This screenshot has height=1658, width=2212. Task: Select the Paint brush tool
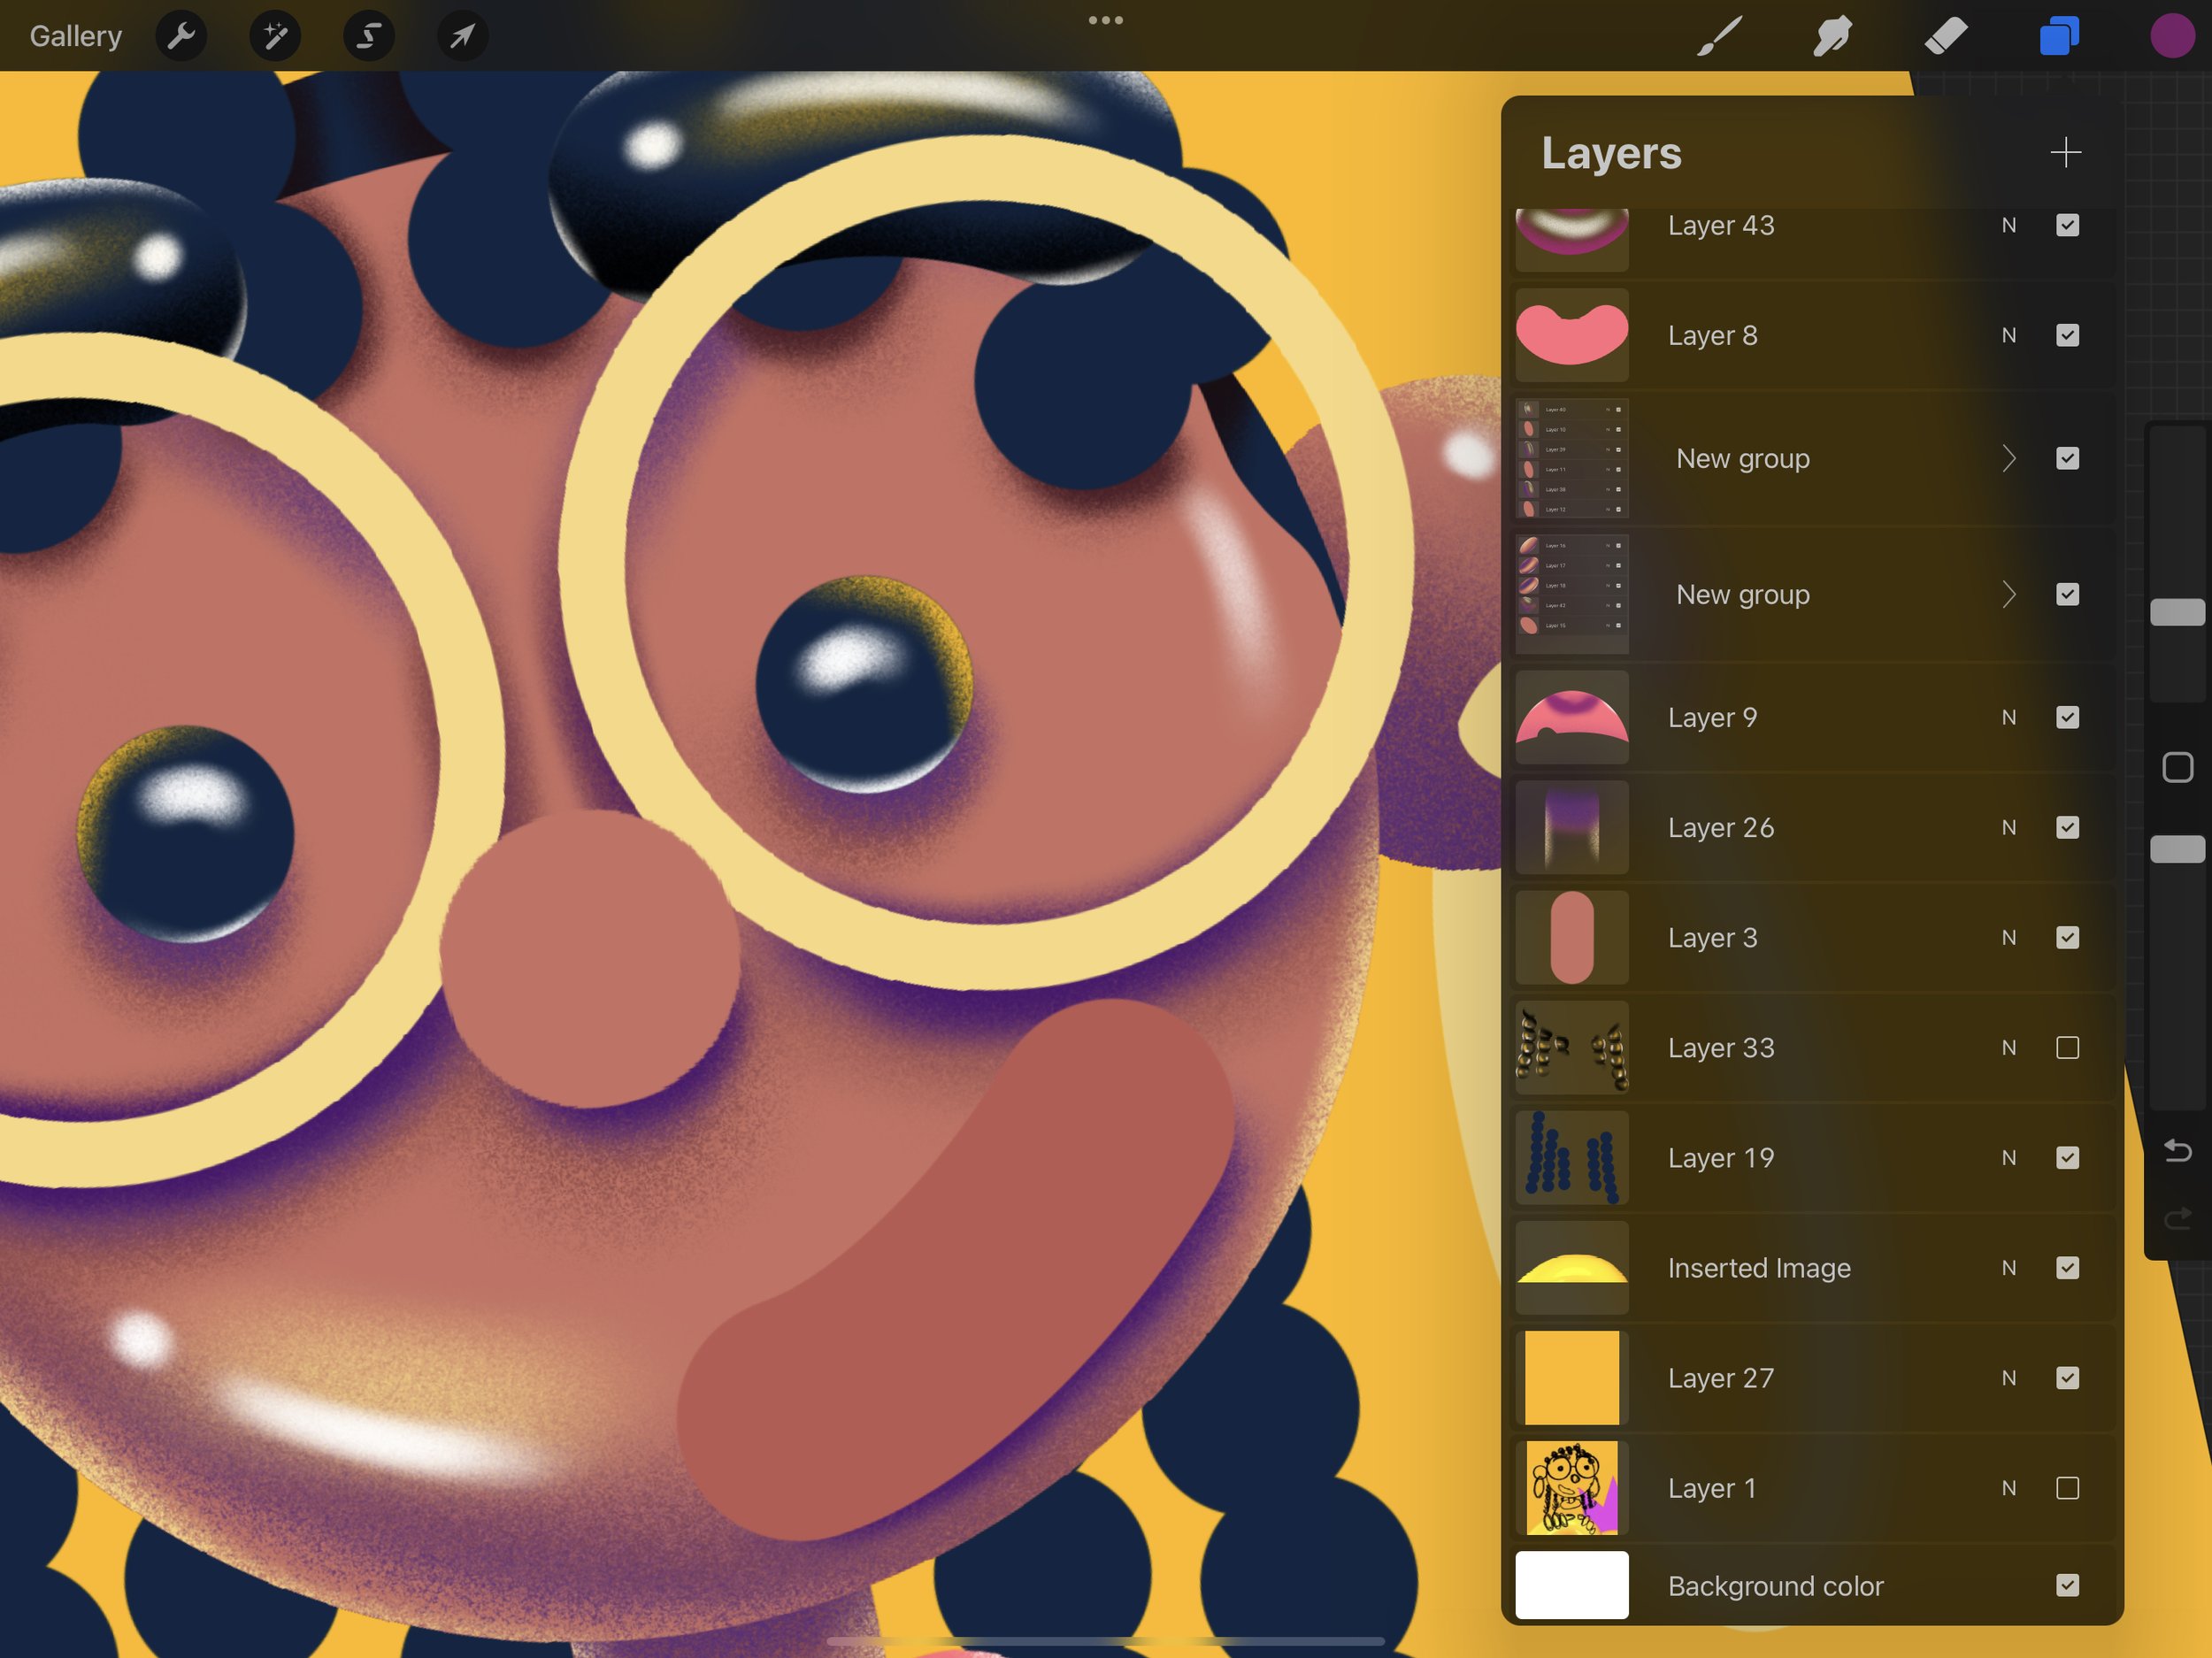(x=1719, y=37)
